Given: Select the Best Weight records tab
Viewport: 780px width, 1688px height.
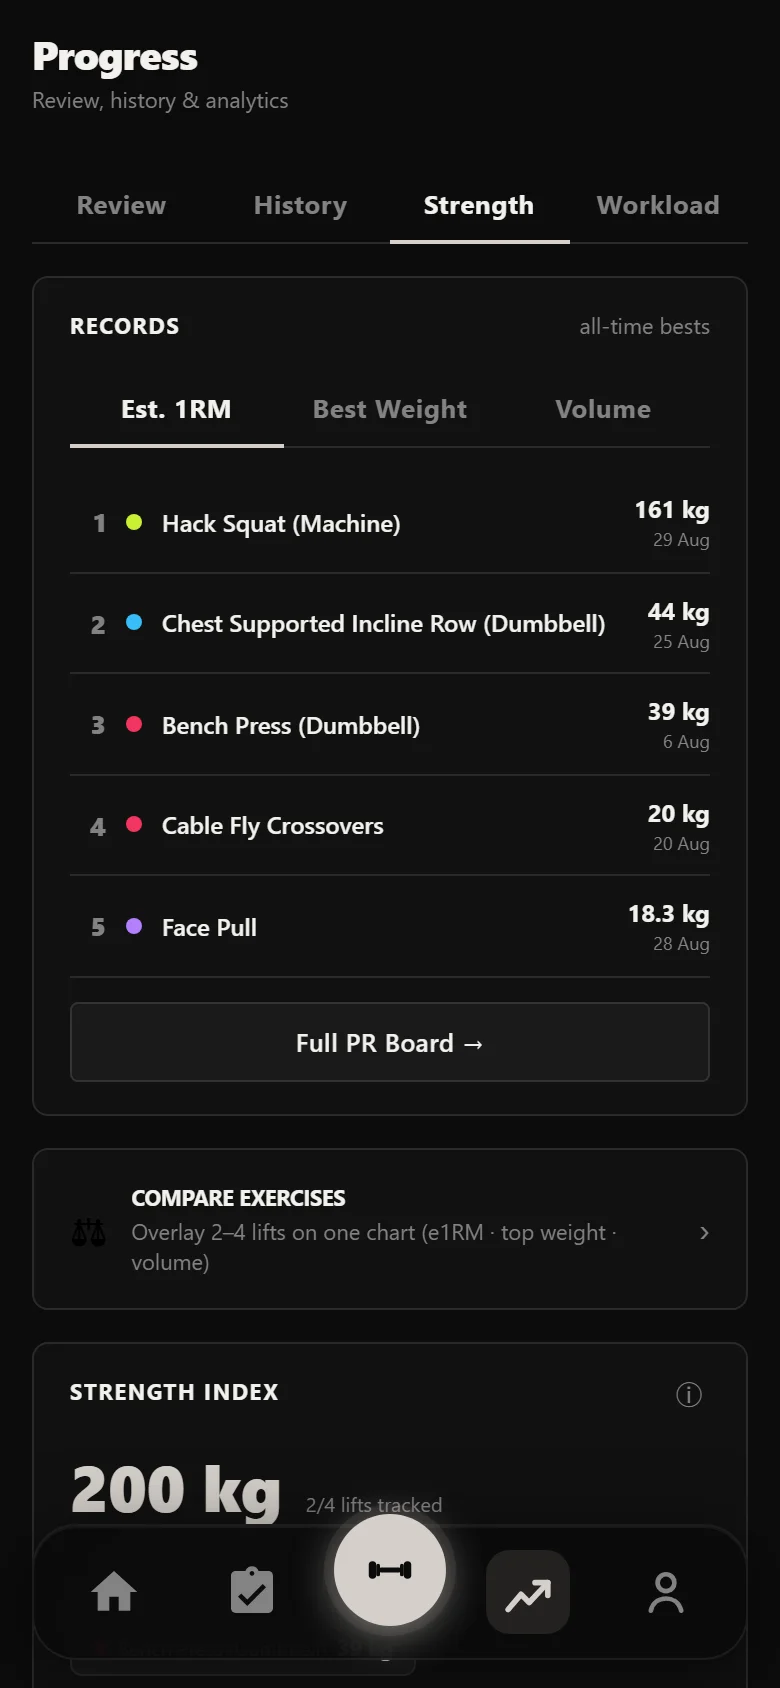Looking at the screenshot, I should [x=390, y=410].
